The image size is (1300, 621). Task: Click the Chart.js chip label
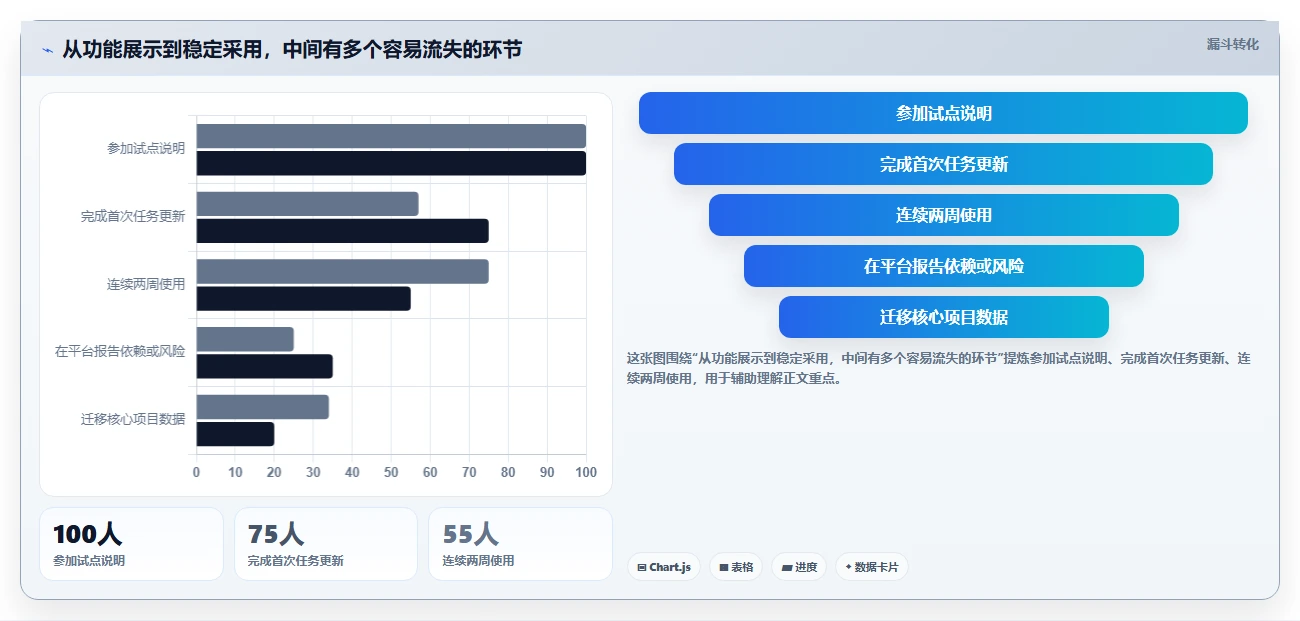(670, 568)
